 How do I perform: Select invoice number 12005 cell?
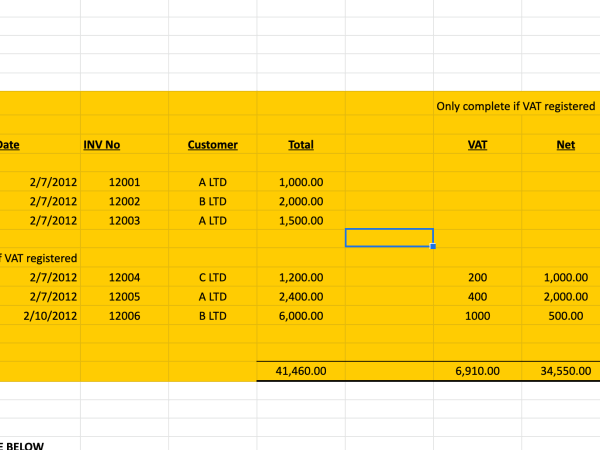(124, 296)
